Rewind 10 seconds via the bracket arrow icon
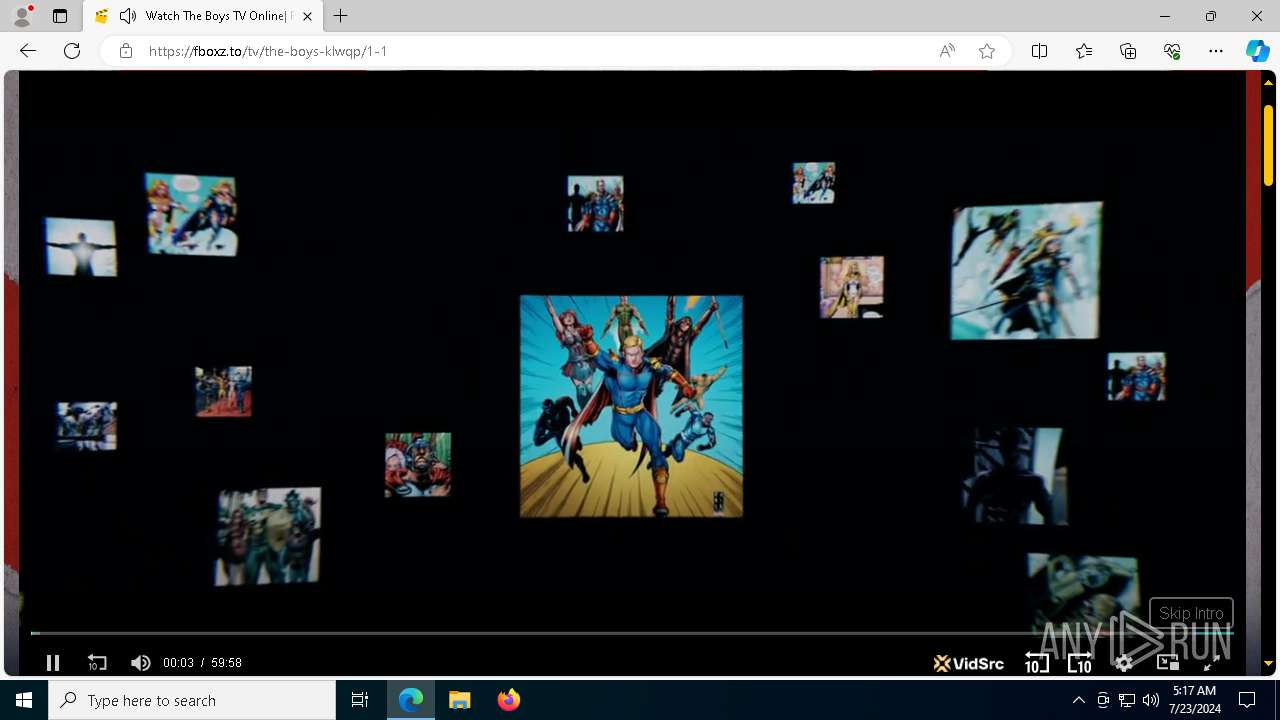 pyautogui.click(x=1036, y=662)
